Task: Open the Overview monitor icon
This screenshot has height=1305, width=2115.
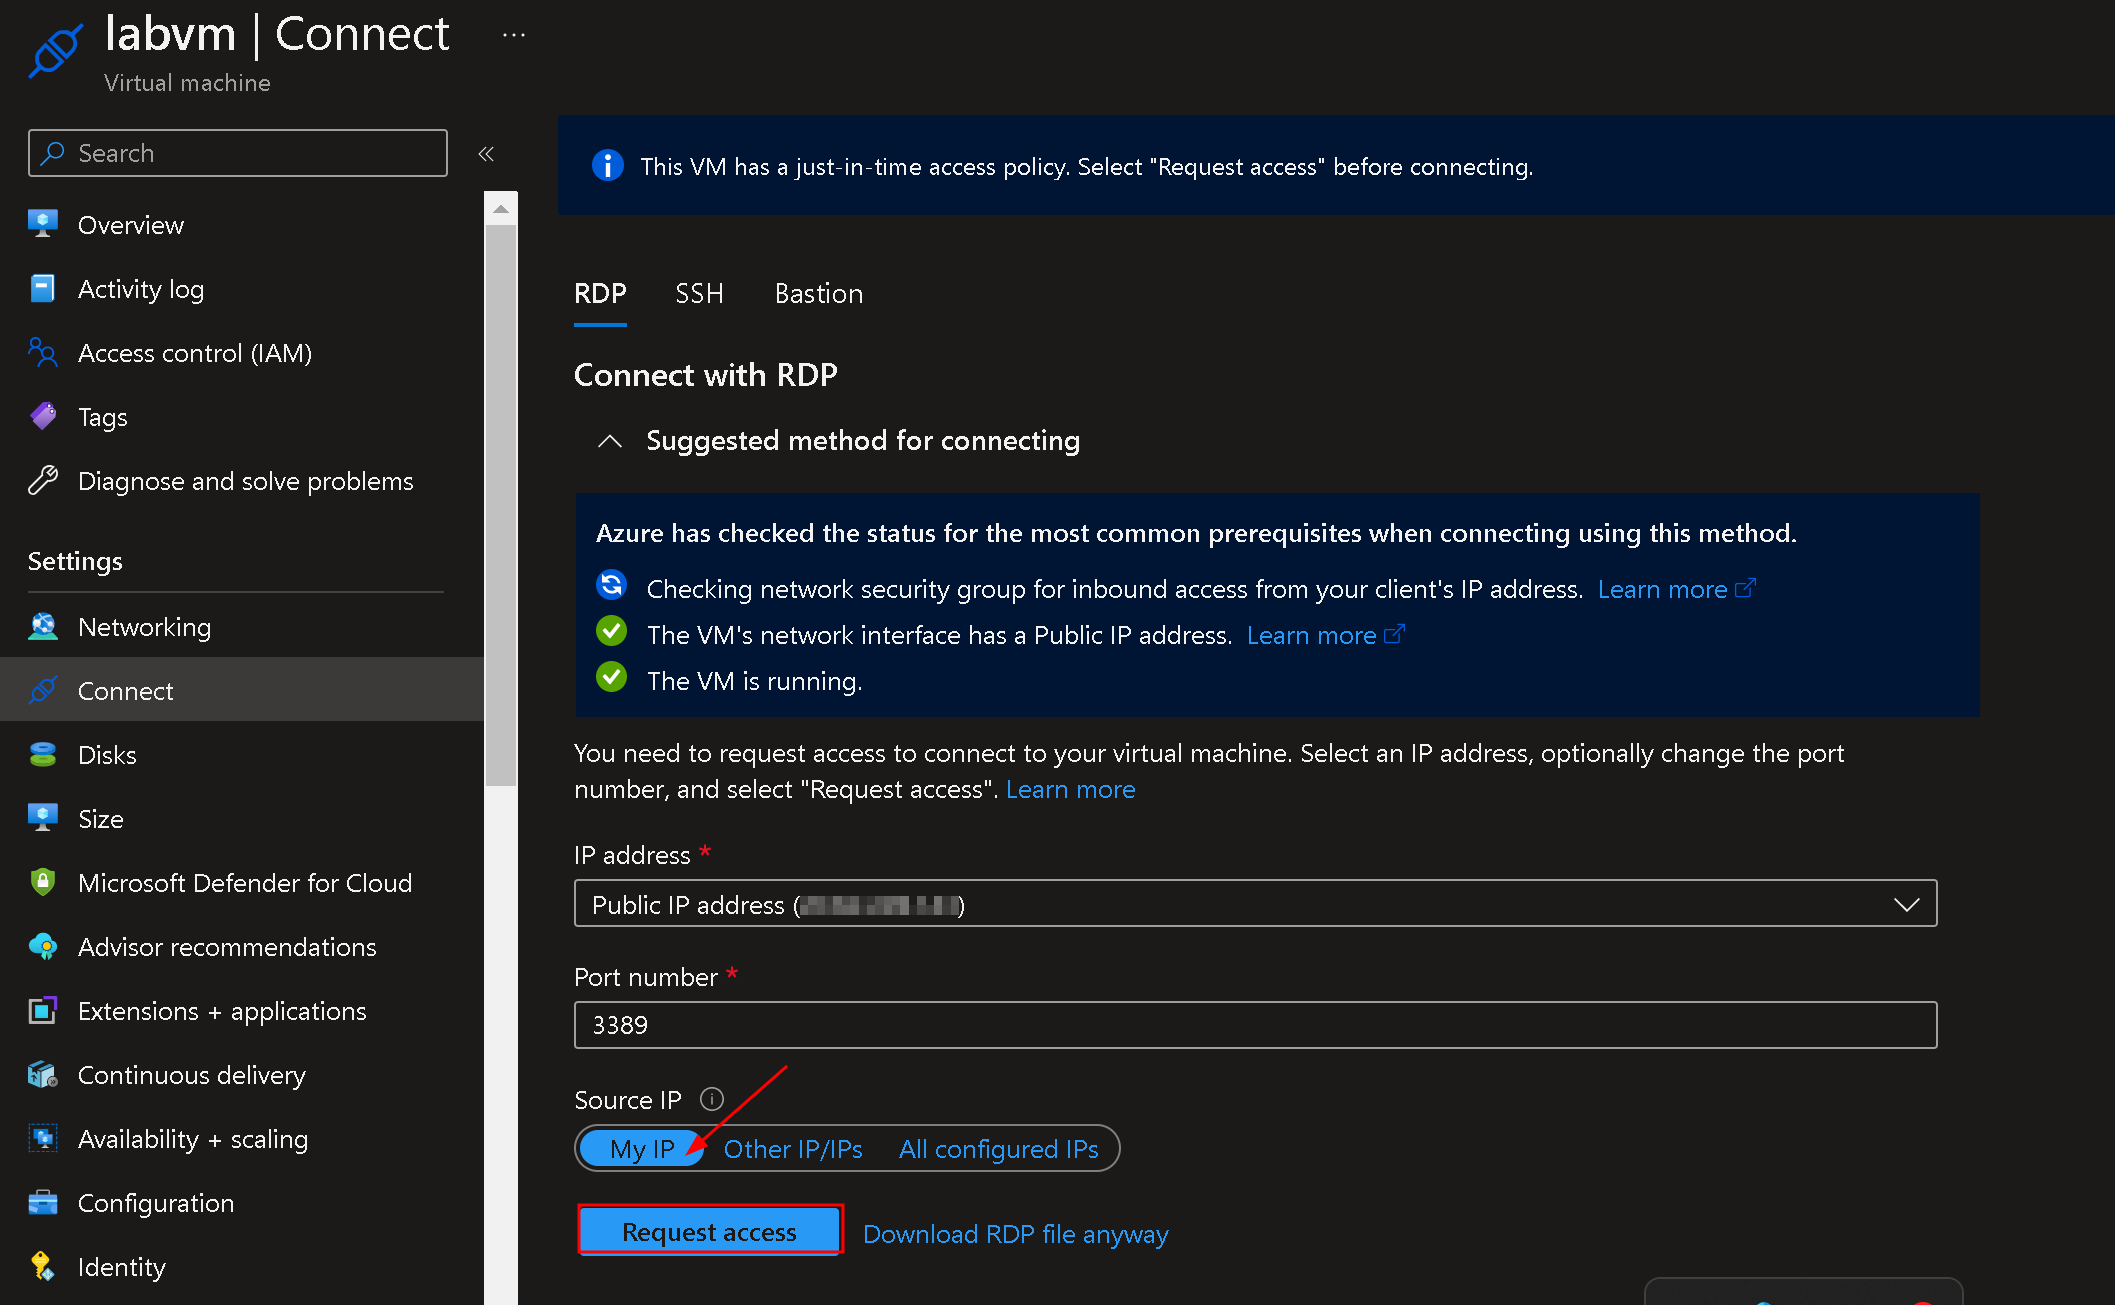Action: coord(42,224)
